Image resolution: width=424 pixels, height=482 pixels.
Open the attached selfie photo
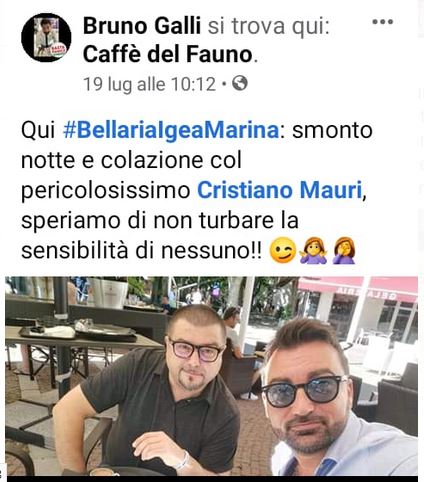[211, 376]
